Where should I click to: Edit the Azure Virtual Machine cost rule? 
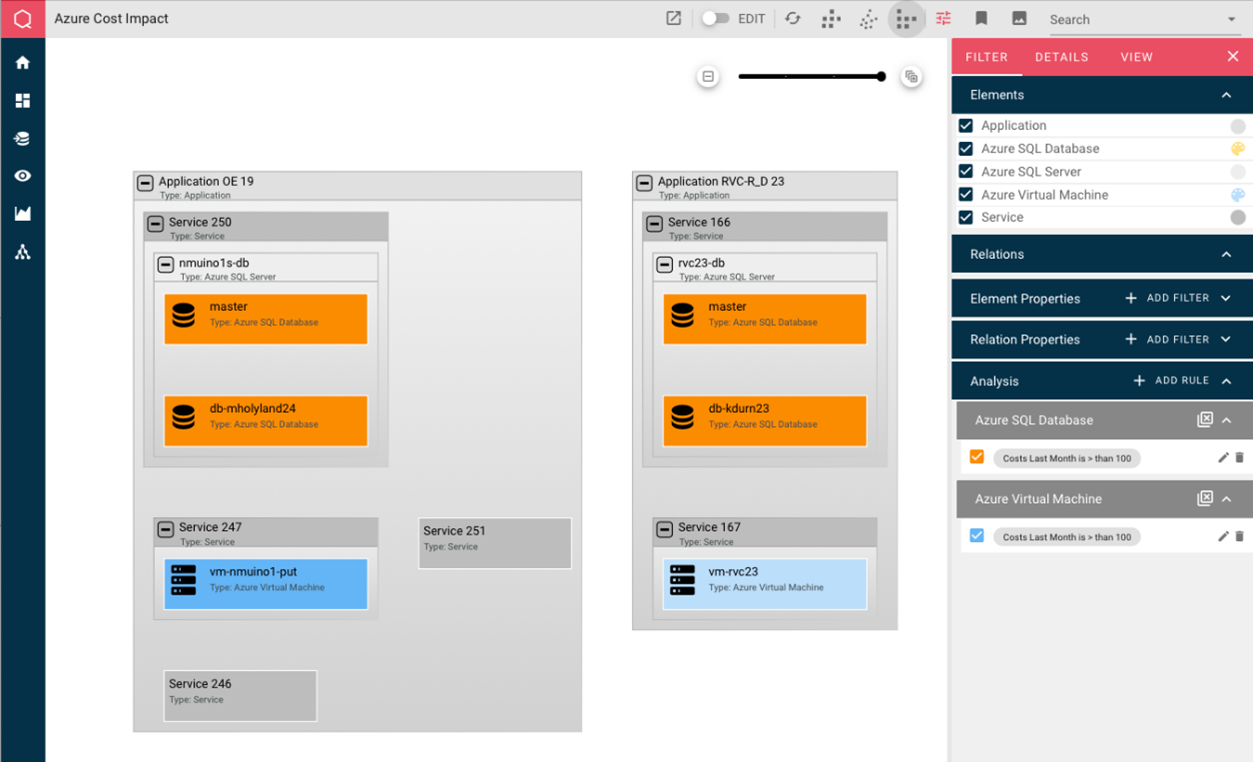click(1222, 537)
